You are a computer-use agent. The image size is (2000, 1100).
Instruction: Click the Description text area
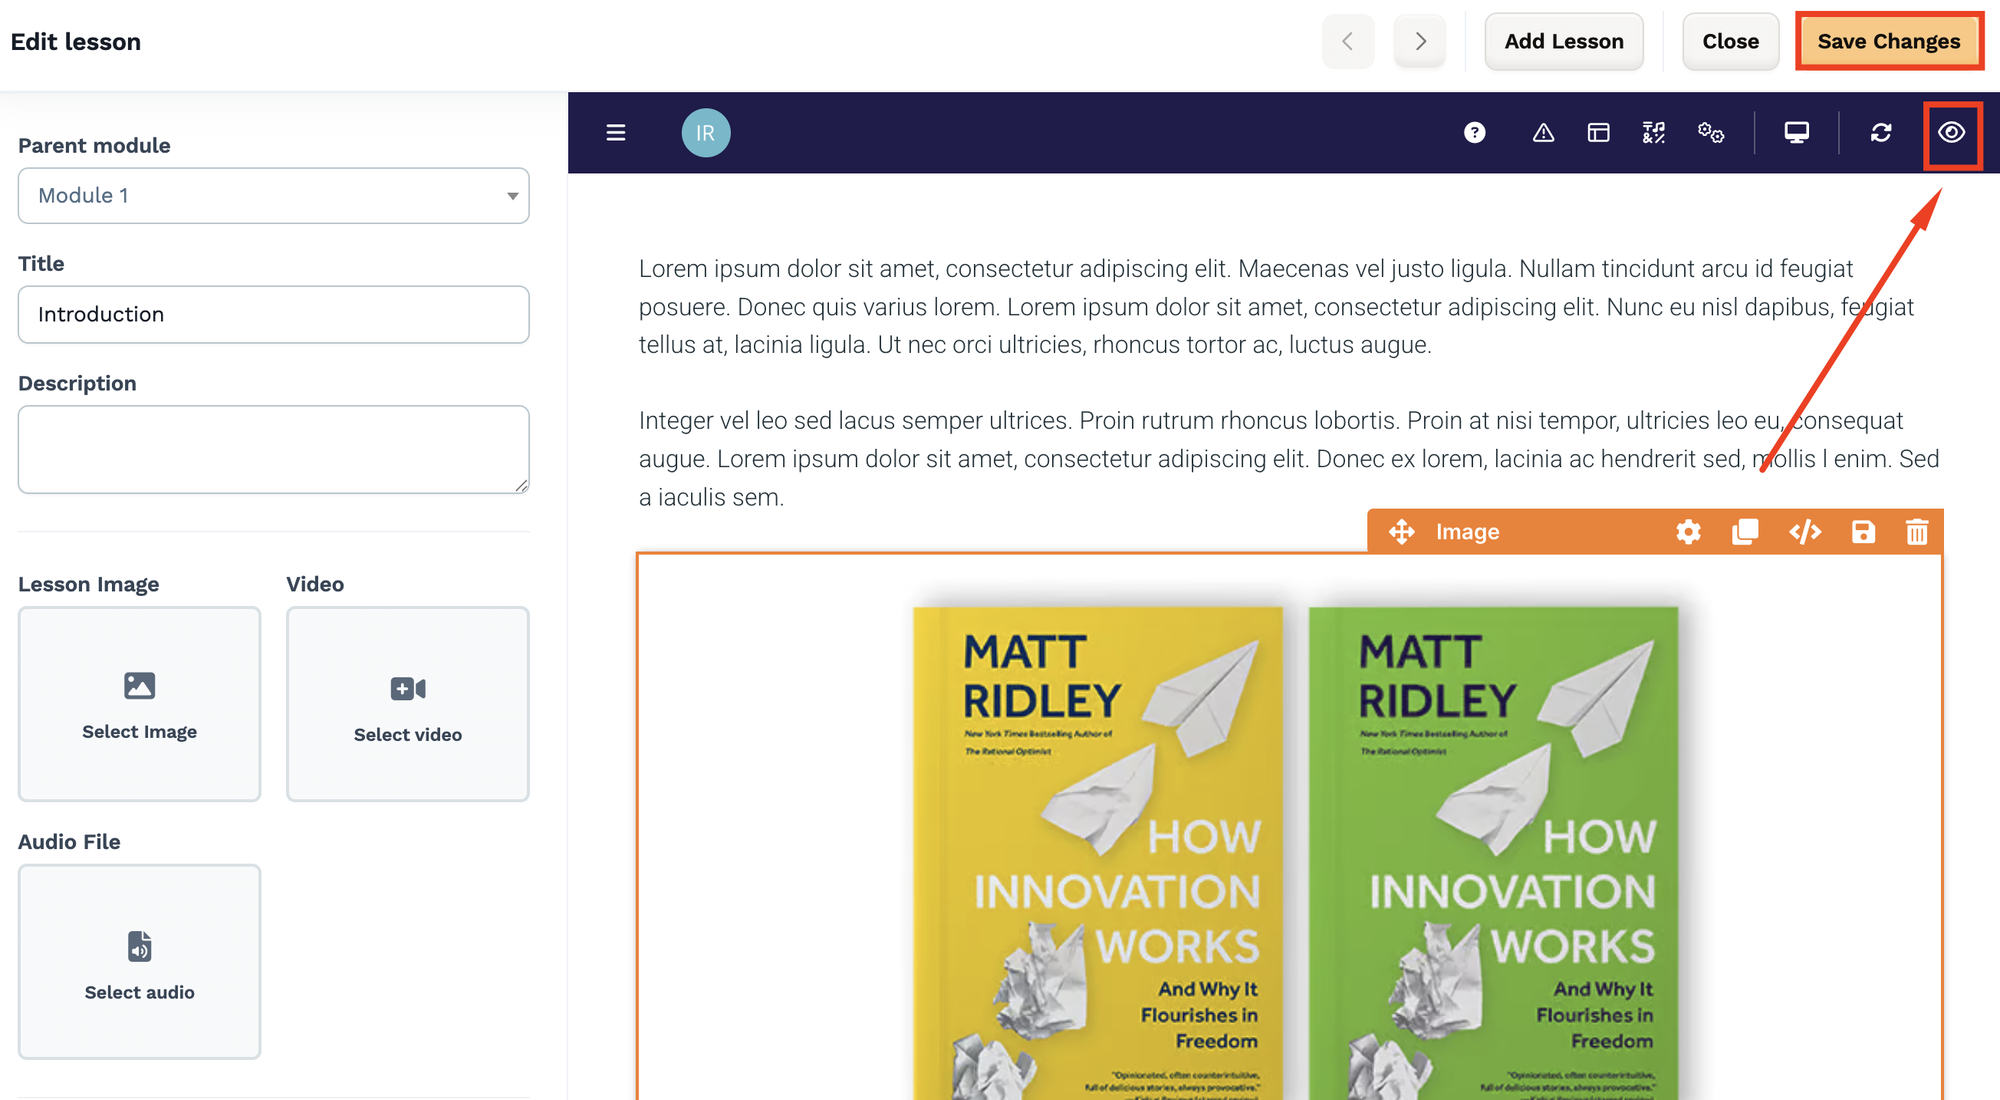[273, 449]
